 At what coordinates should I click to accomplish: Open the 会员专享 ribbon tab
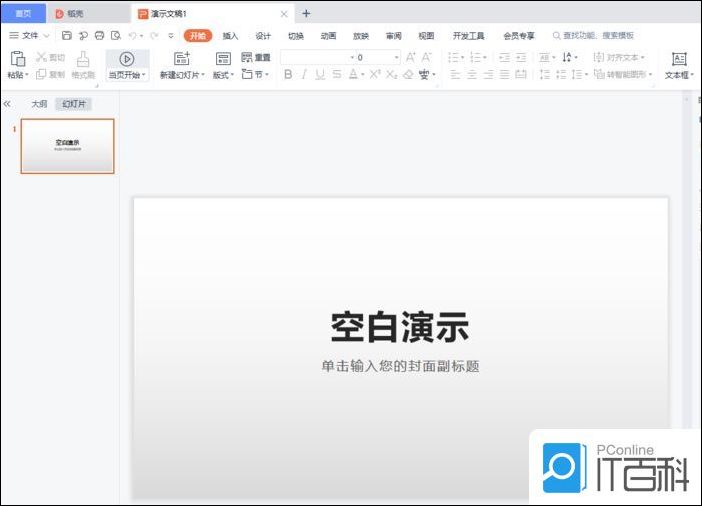pos(519,36)
